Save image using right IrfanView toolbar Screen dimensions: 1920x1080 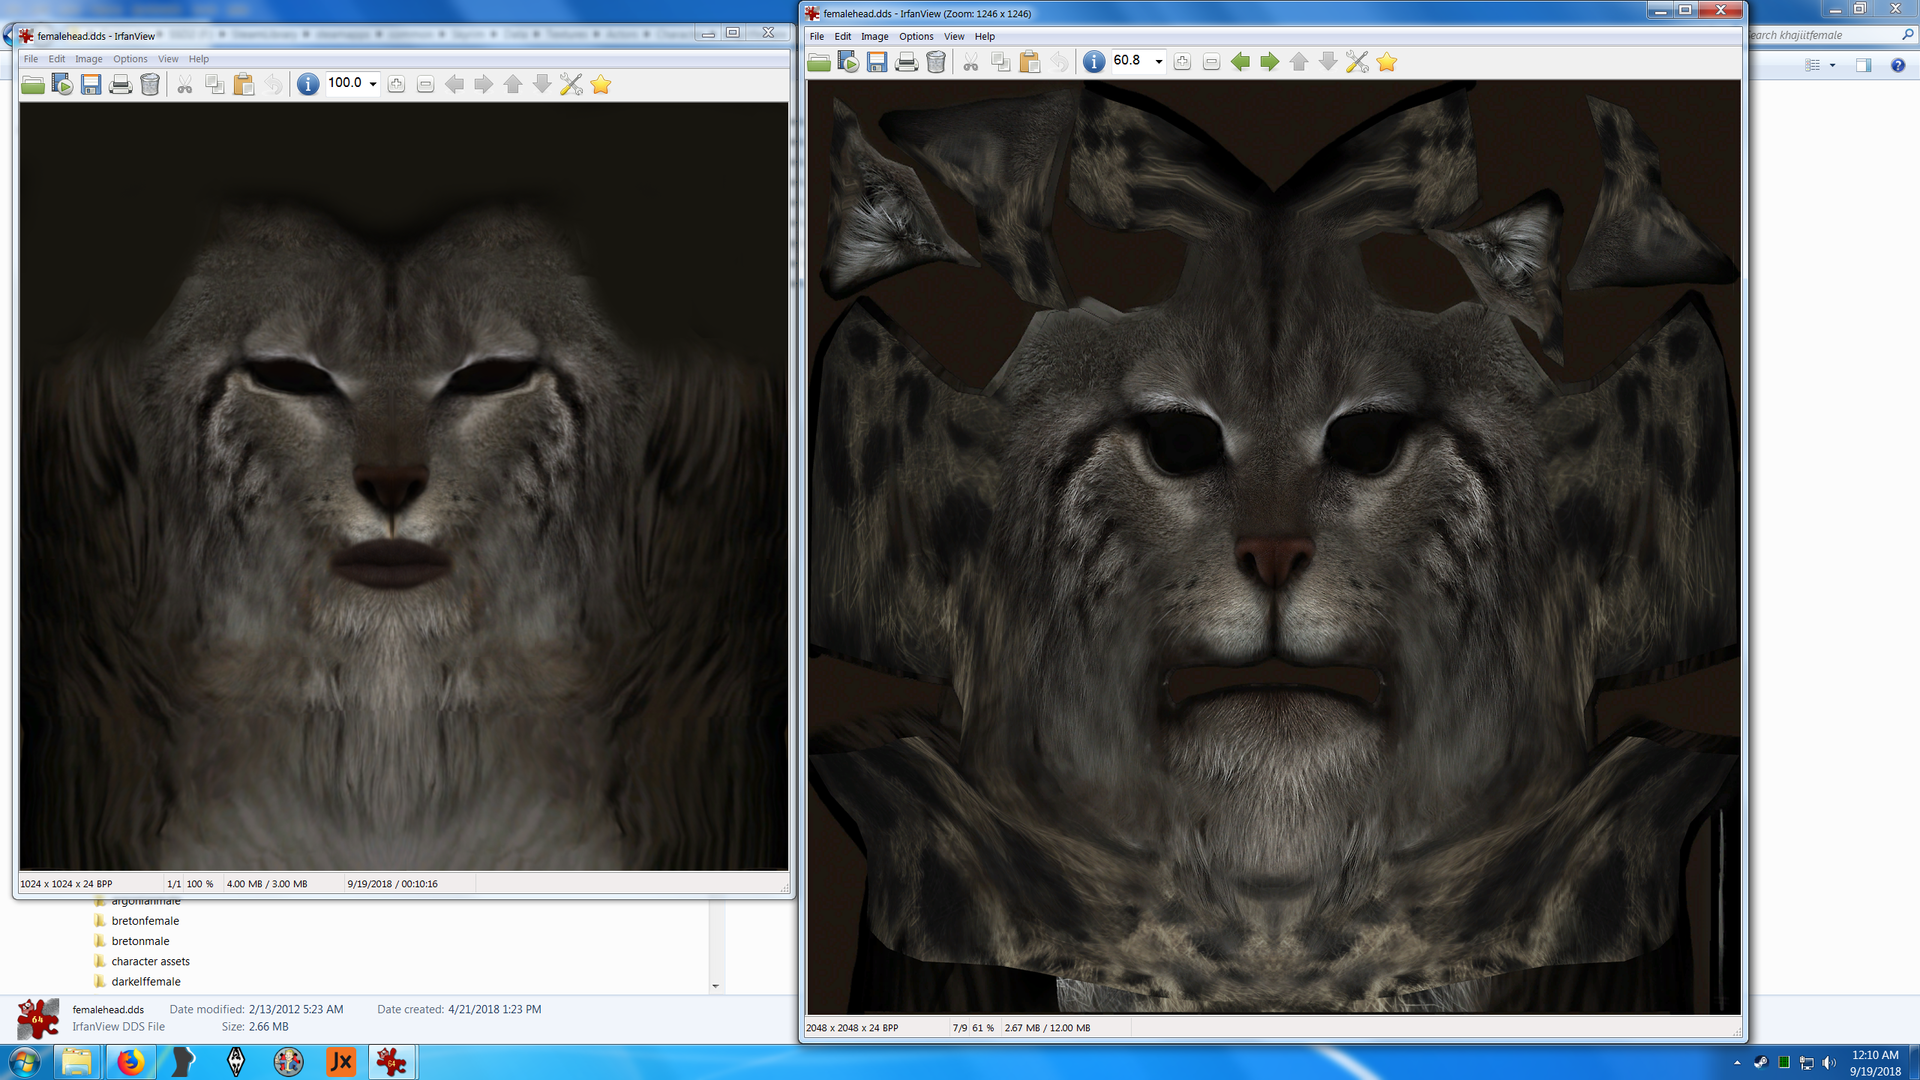pos(877,62)
